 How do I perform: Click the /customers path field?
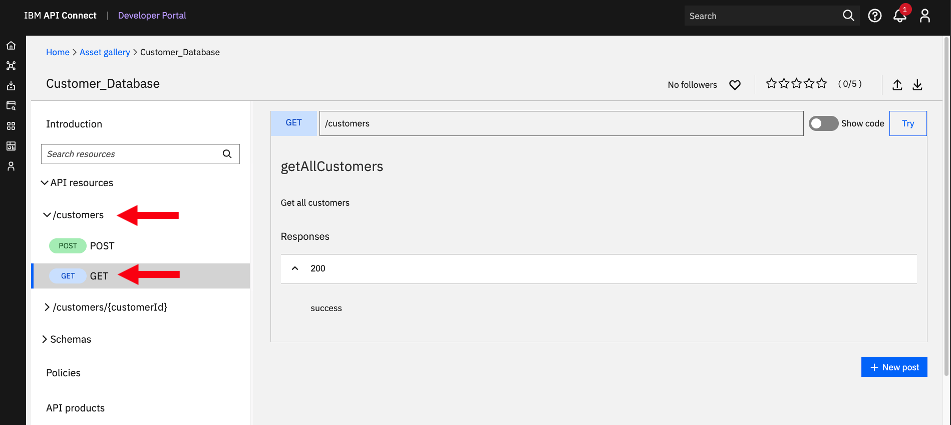click(x=561, y=123)
